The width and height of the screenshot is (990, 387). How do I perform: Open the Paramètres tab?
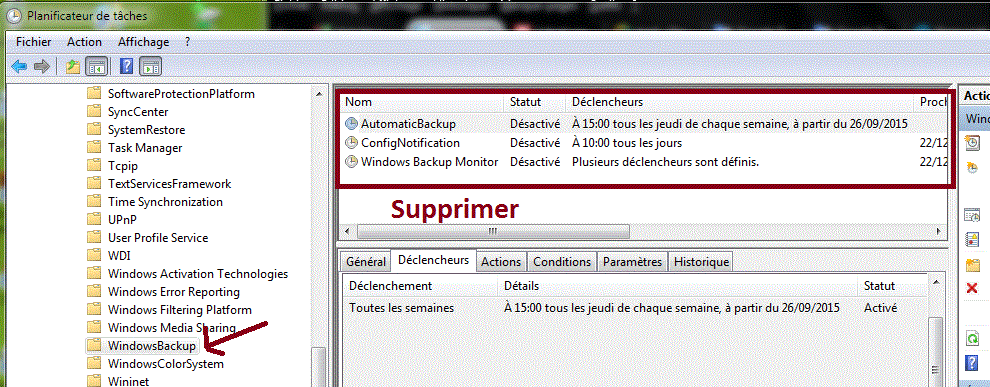(x=633, y=261)
